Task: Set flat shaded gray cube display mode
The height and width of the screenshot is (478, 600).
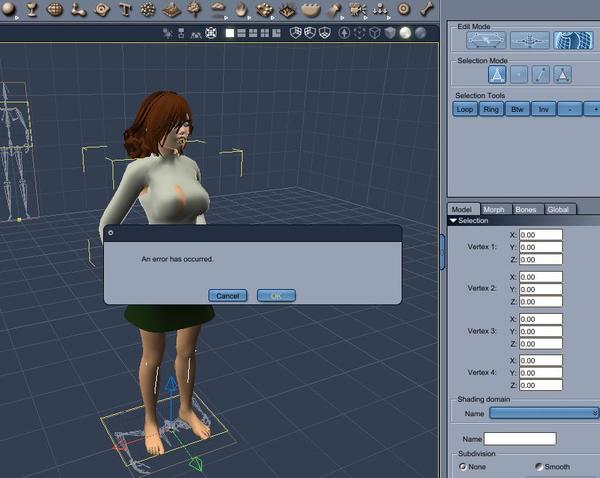Action: tap(390, 33)
